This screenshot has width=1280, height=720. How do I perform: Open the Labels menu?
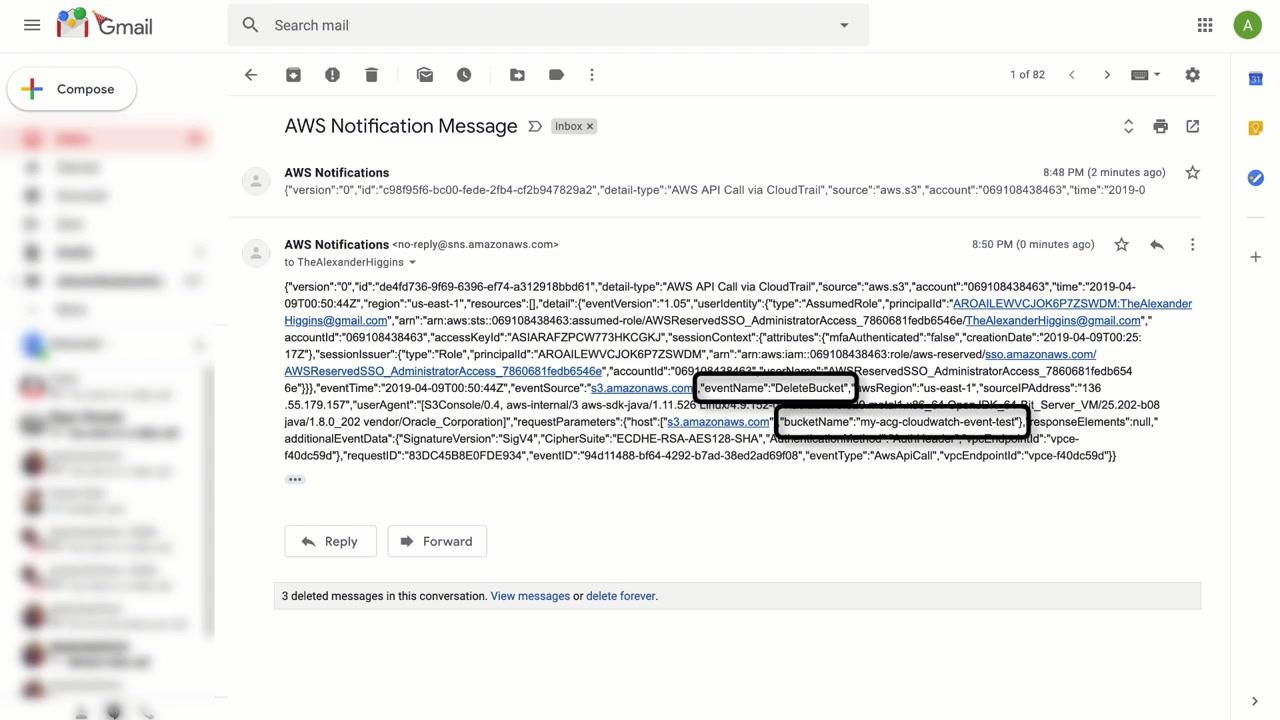(x=556, y=75)
